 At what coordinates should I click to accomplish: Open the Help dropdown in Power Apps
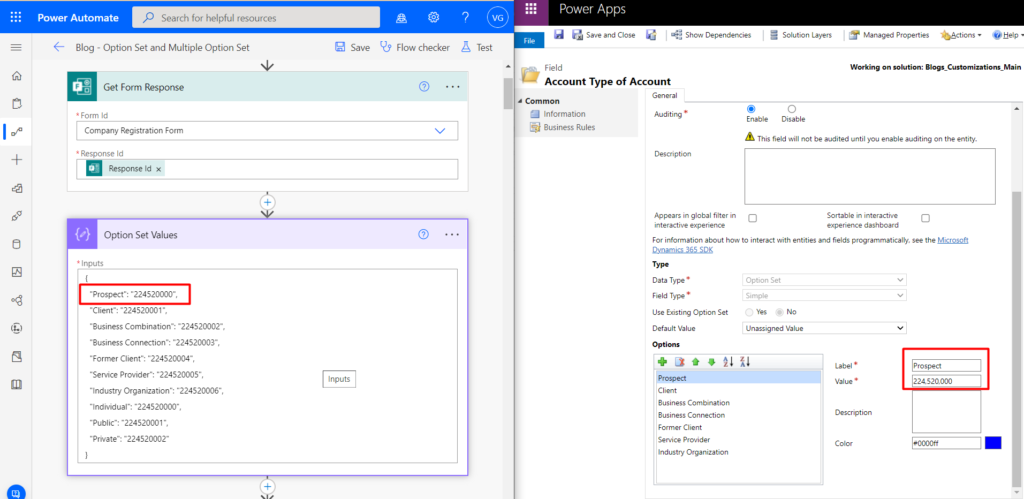coord(1006,35)
